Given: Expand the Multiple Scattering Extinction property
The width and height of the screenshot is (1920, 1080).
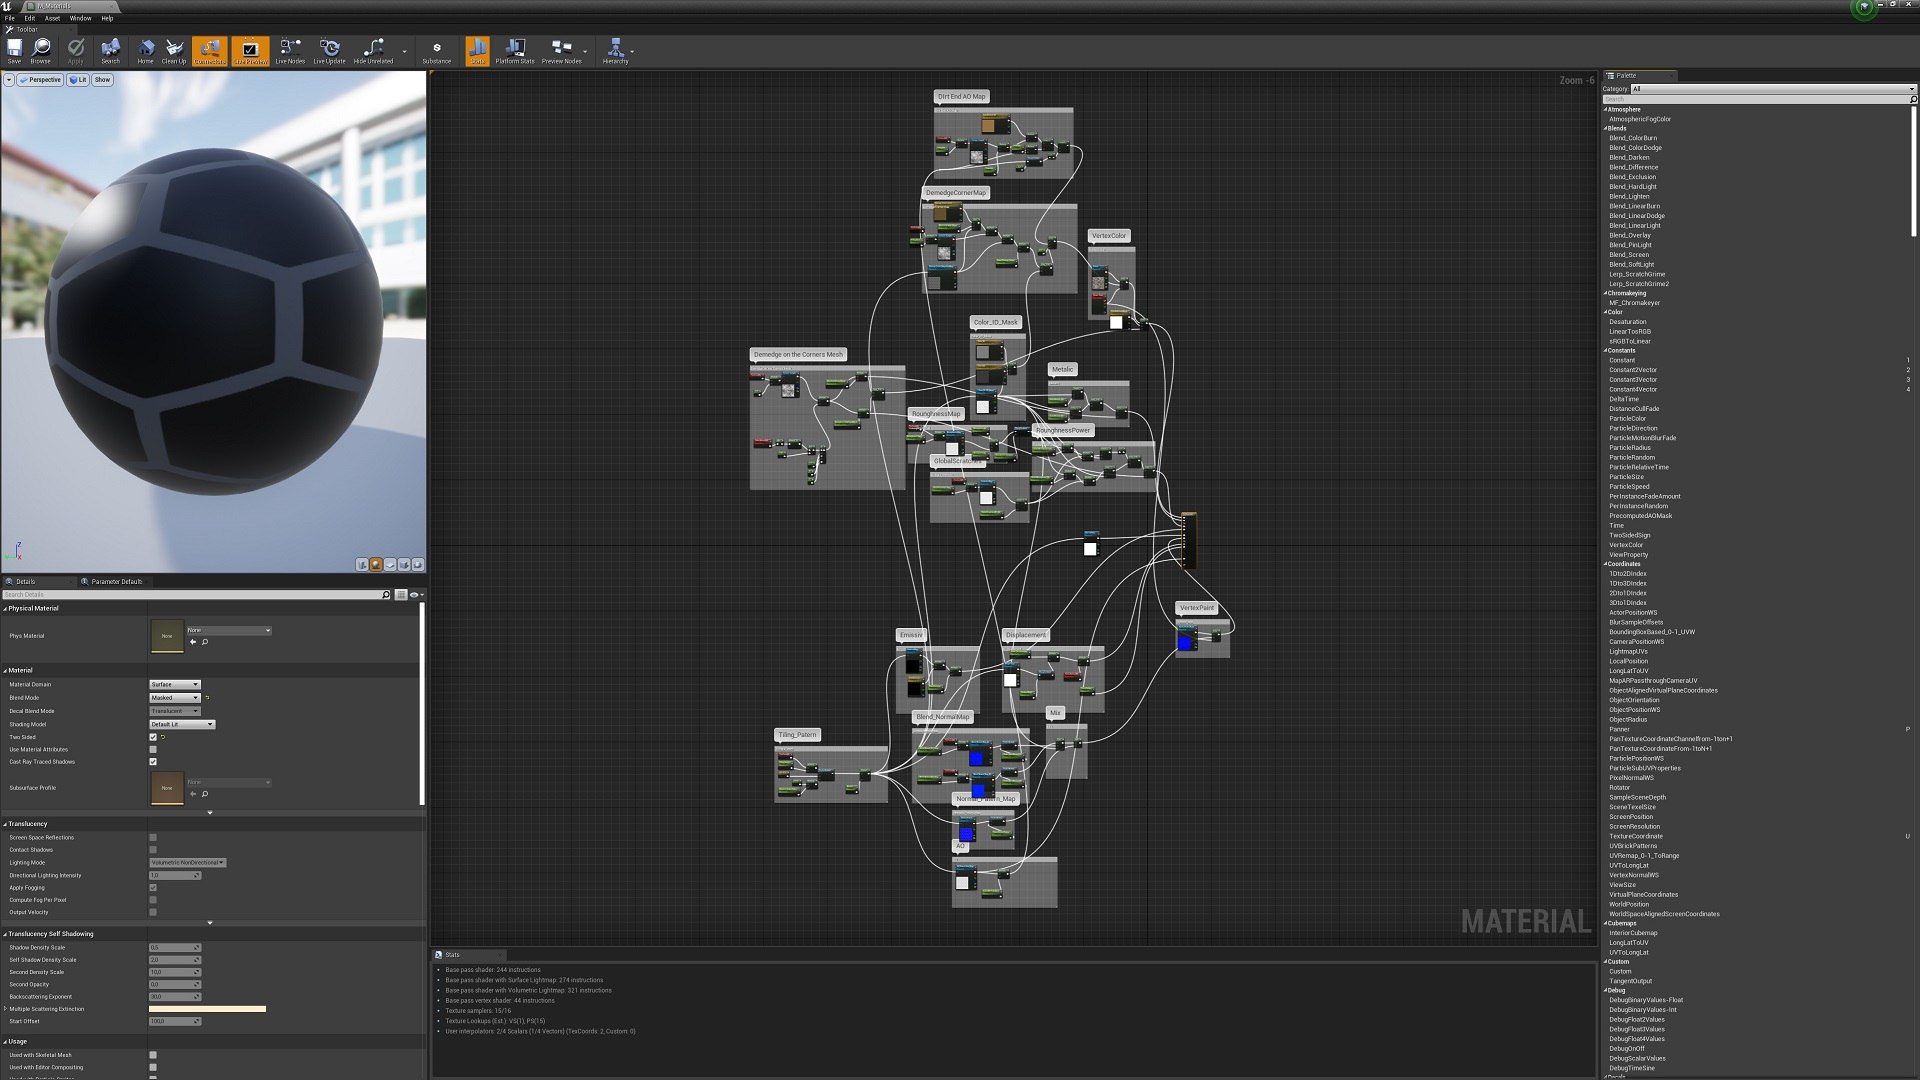Looking at the screenshot, I should (x=5, y=1009).
